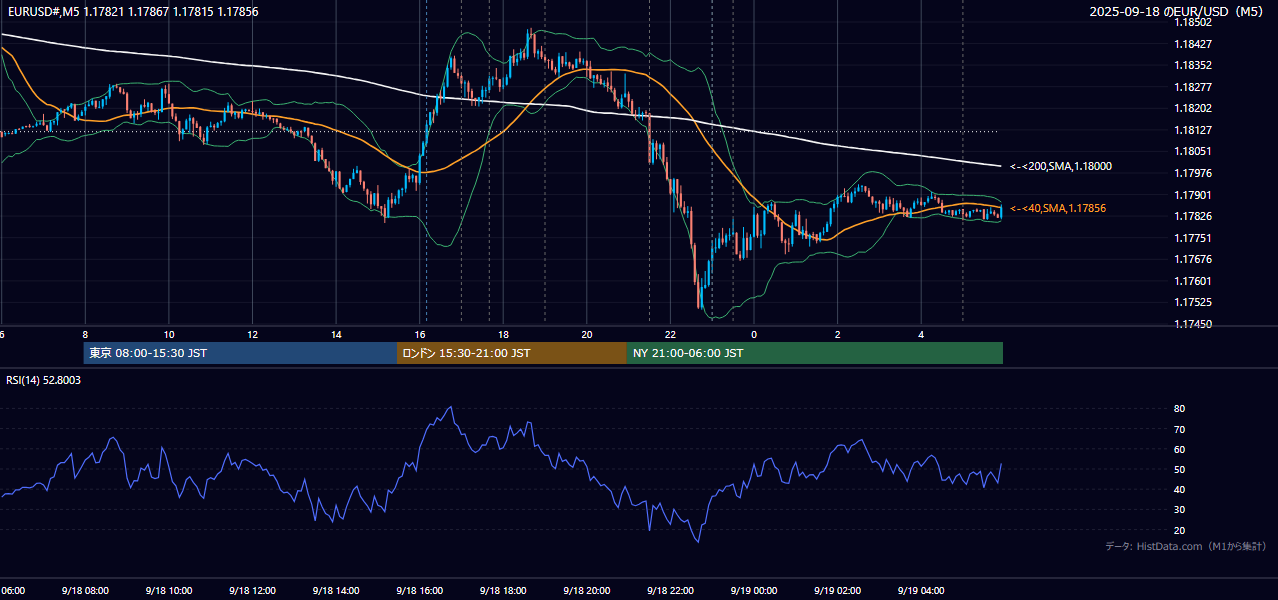This screenshot has width=1278, height=600.
Task: Click the 9/18 22:00 date label
Action: (670, 590)
